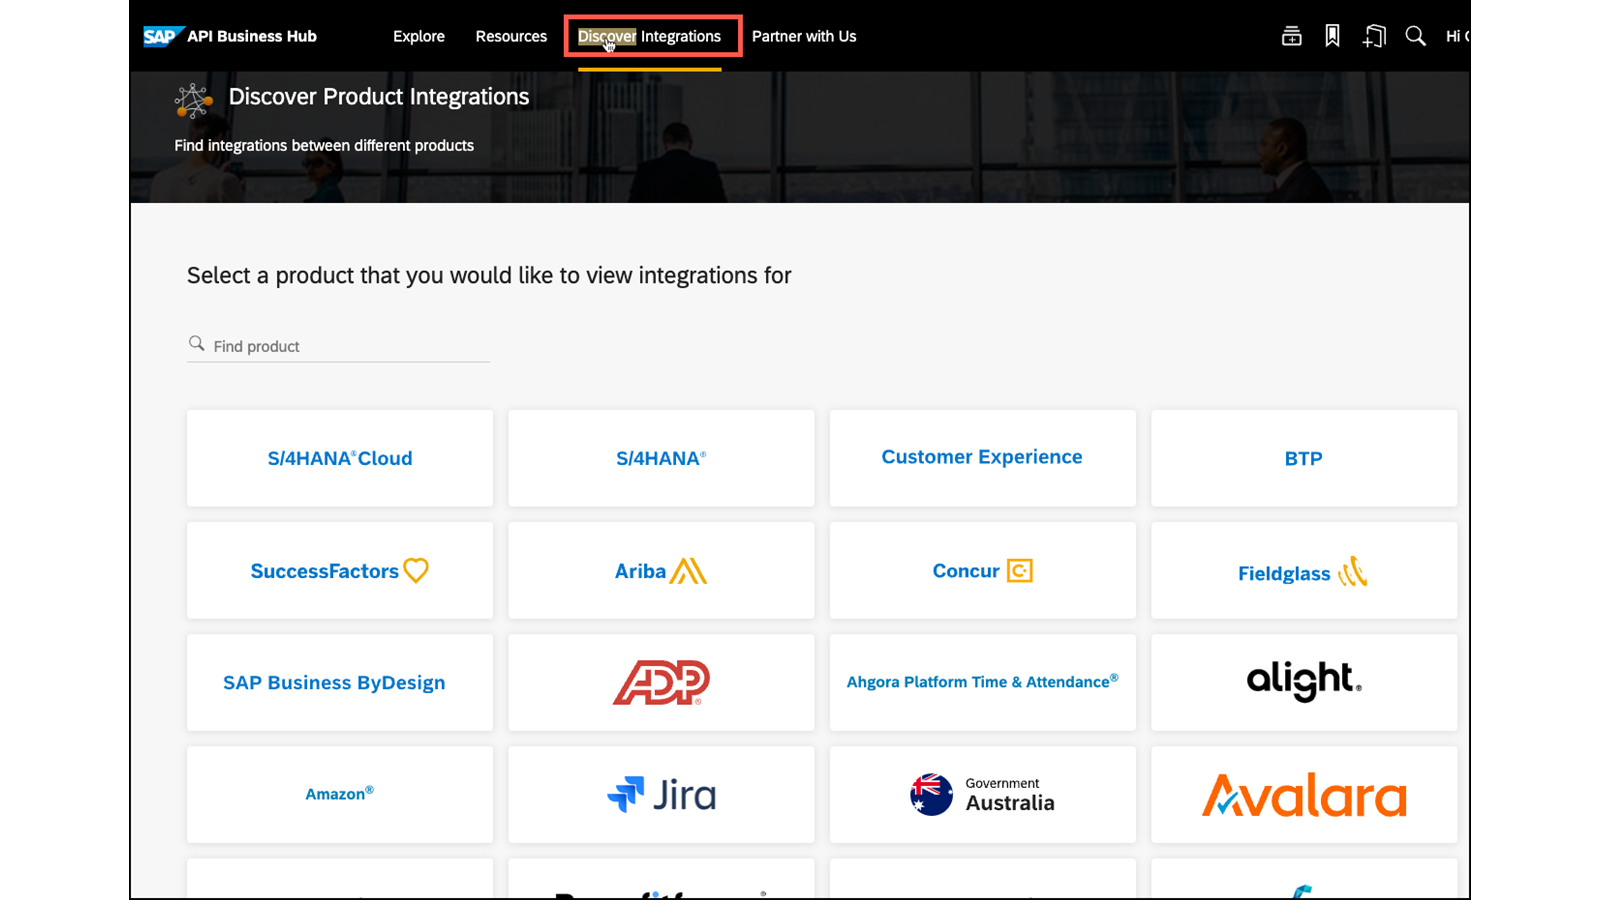The height and width of the screenshot is (900, 1600).
Task: Open the bookmark icon in the header
Action: tap(1332, 36)
